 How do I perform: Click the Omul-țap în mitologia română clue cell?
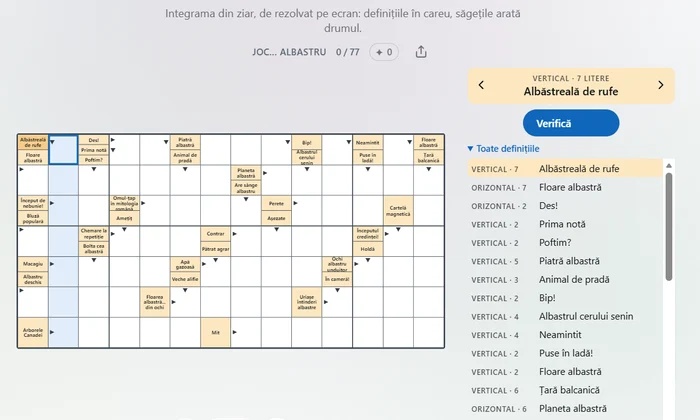tap(124, 203)
